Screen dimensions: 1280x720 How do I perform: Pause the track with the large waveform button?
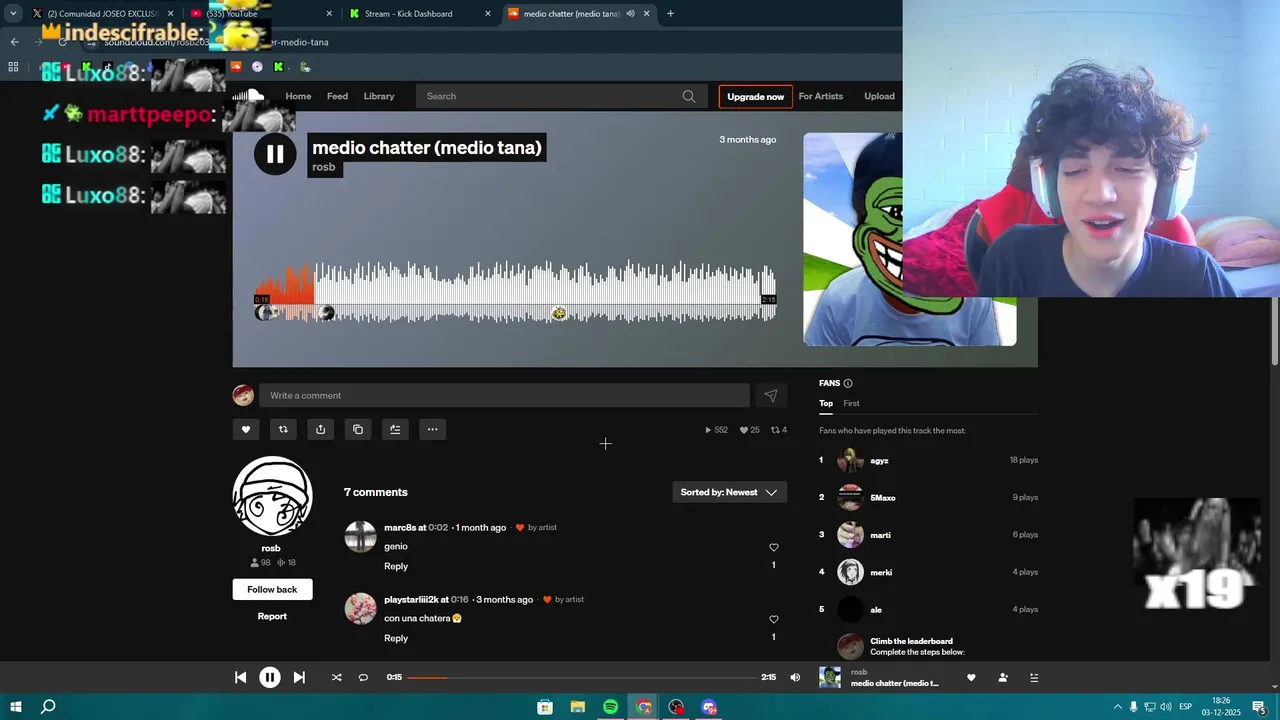(275, 154)
